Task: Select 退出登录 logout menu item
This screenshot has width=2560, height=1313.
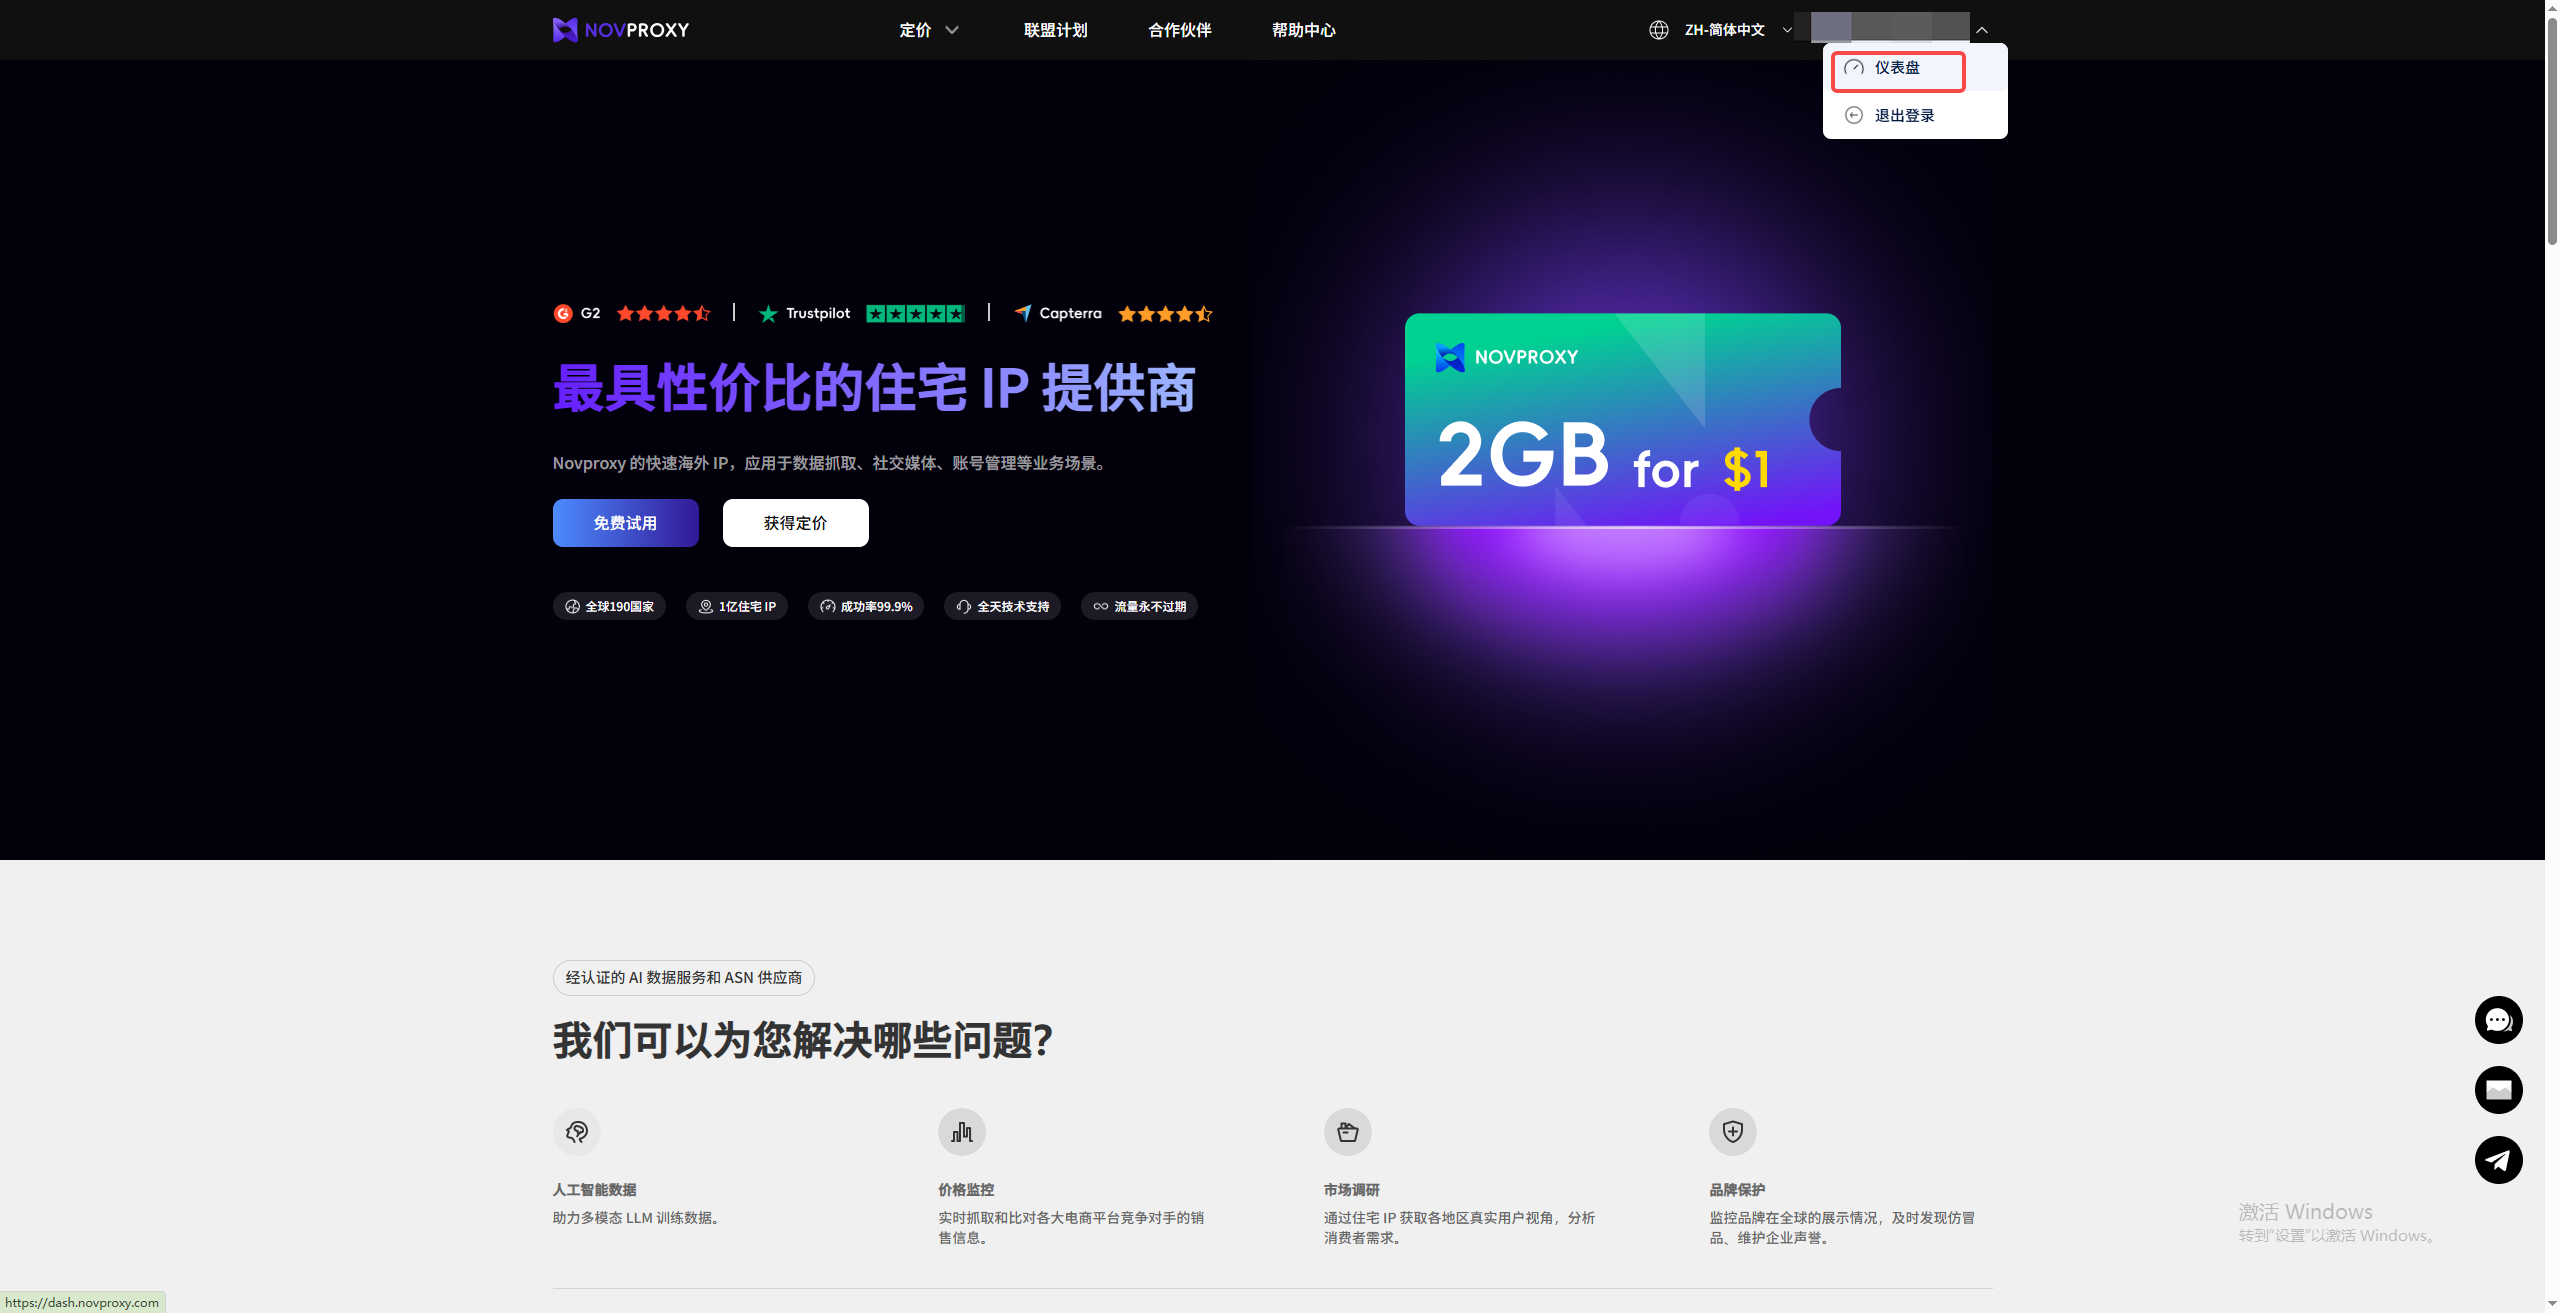Action: pyautogui.click(x=1904, y=116)
